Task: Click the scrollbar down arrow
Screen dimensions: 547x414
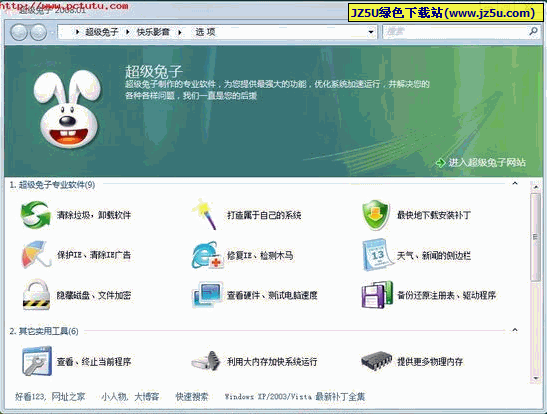Action: (535, 378)
